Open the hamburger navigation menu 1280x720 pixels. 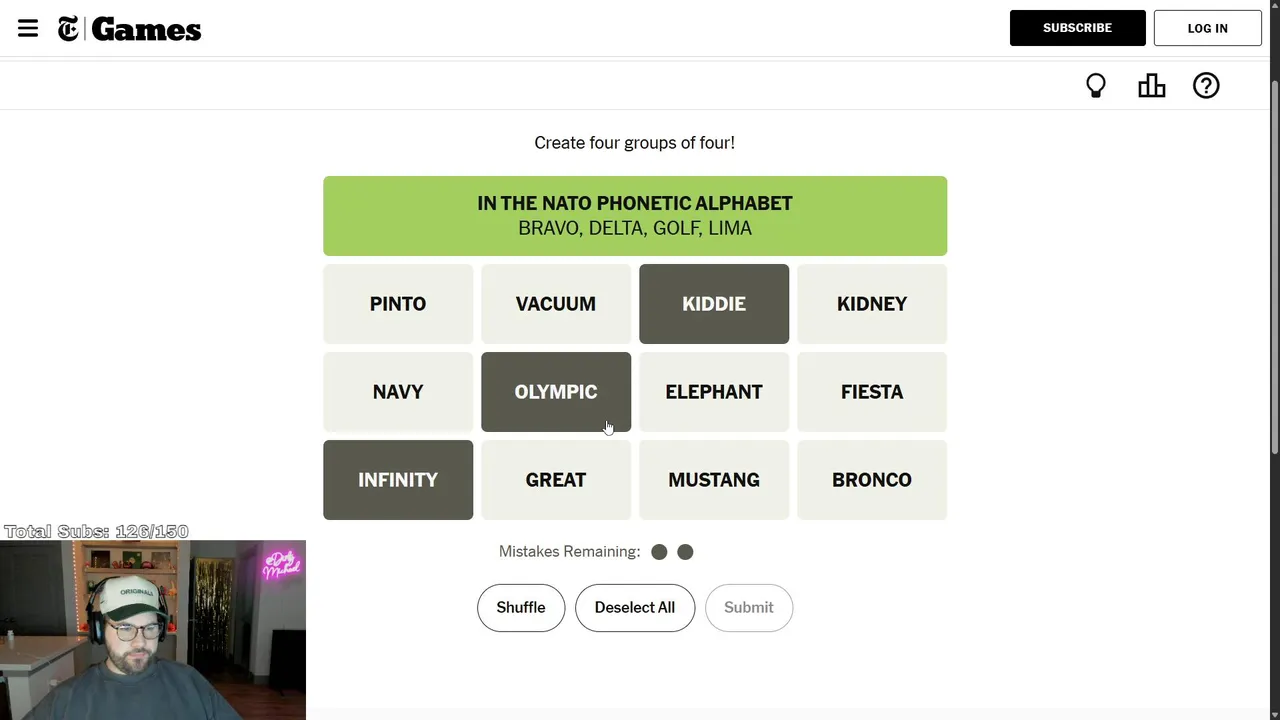28,28
